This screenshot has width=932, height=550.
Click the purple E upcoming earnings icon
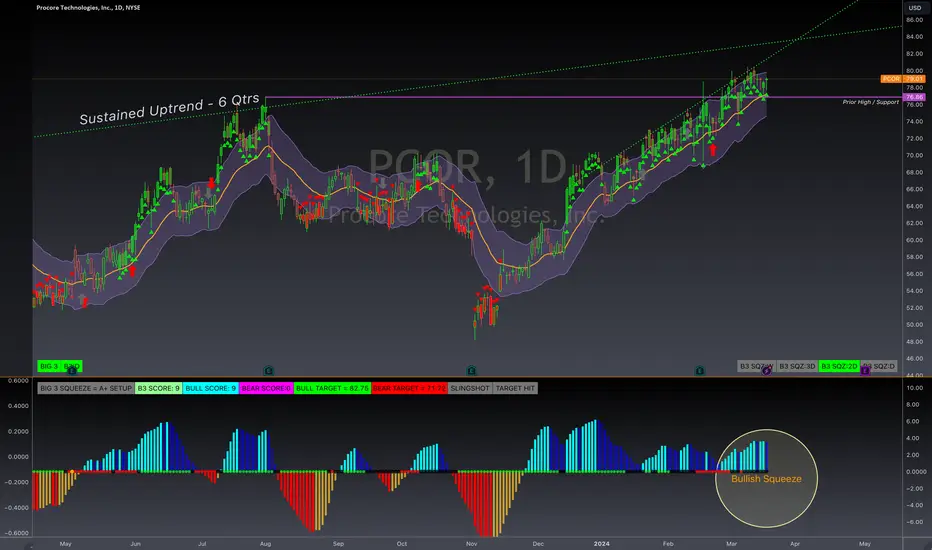(865, 370)
